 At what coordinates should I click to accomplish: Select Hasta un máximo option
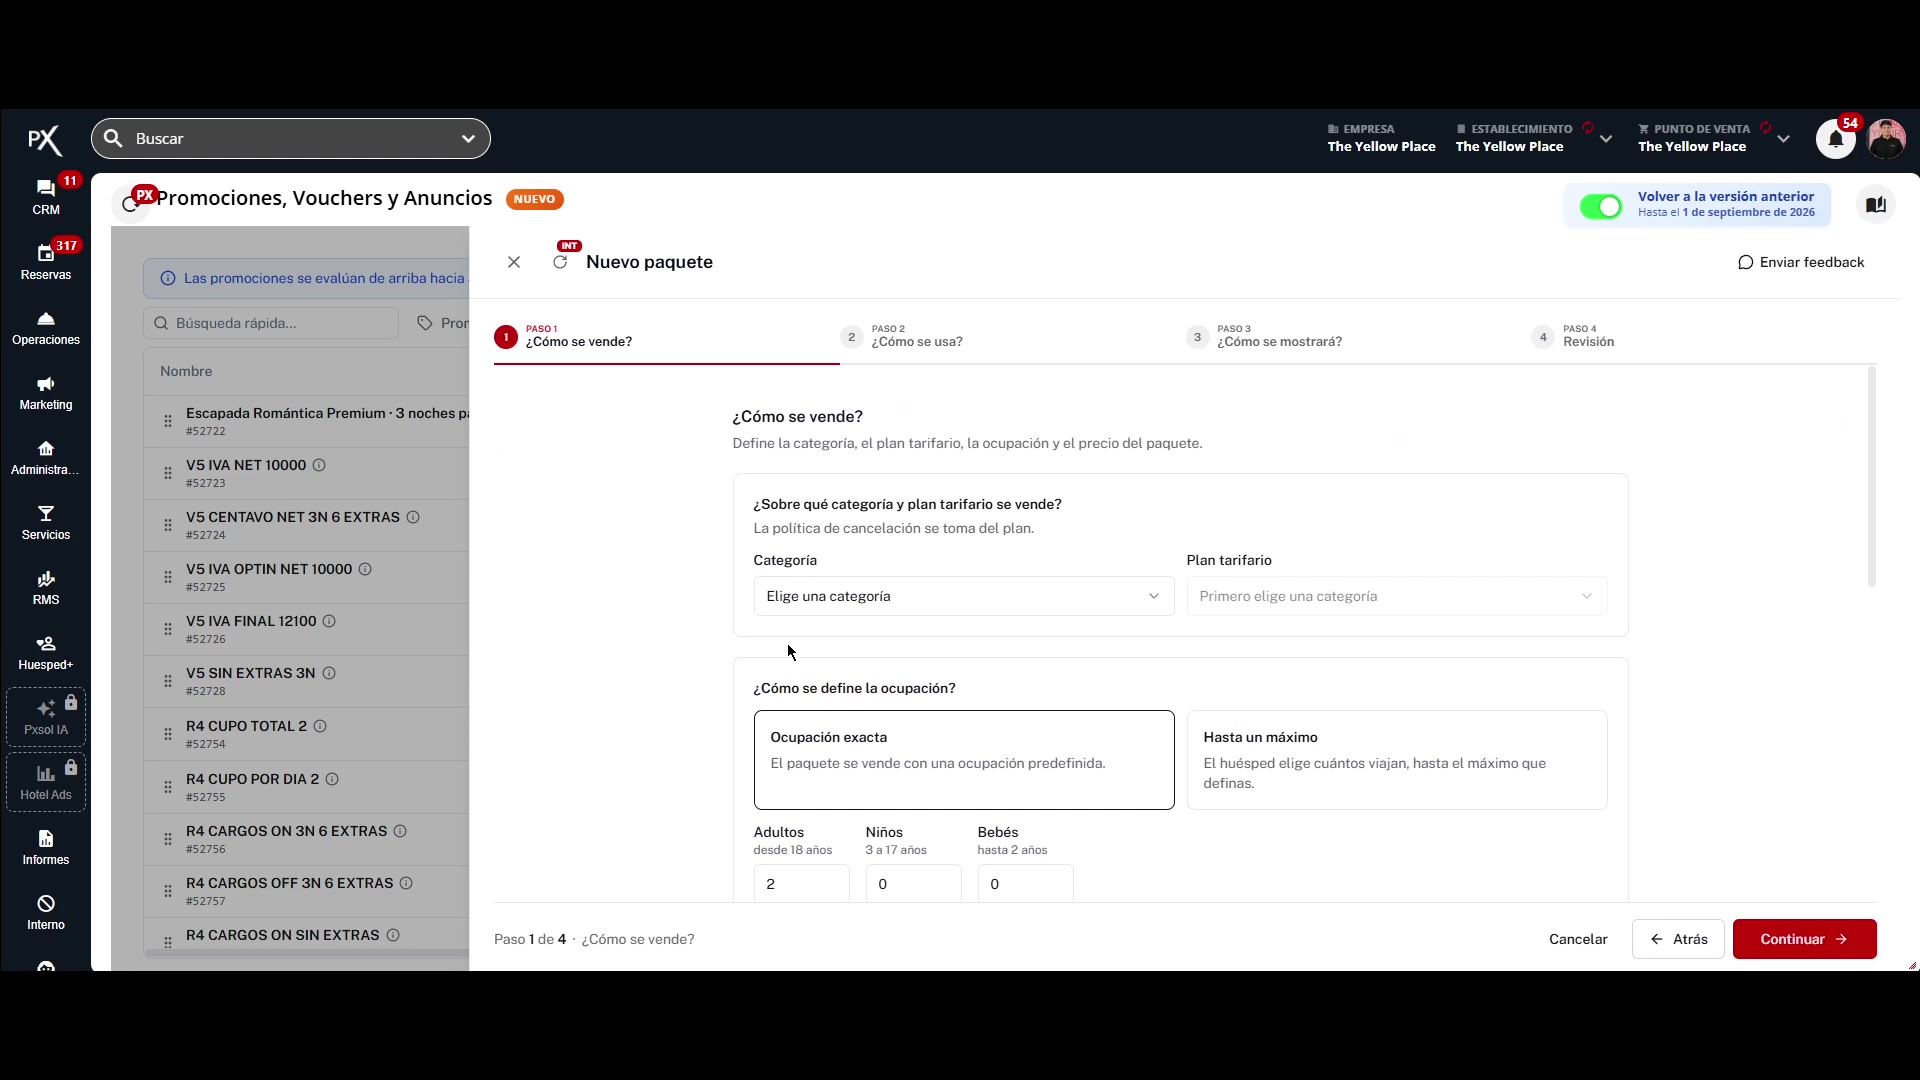[x=1397, y=760]
